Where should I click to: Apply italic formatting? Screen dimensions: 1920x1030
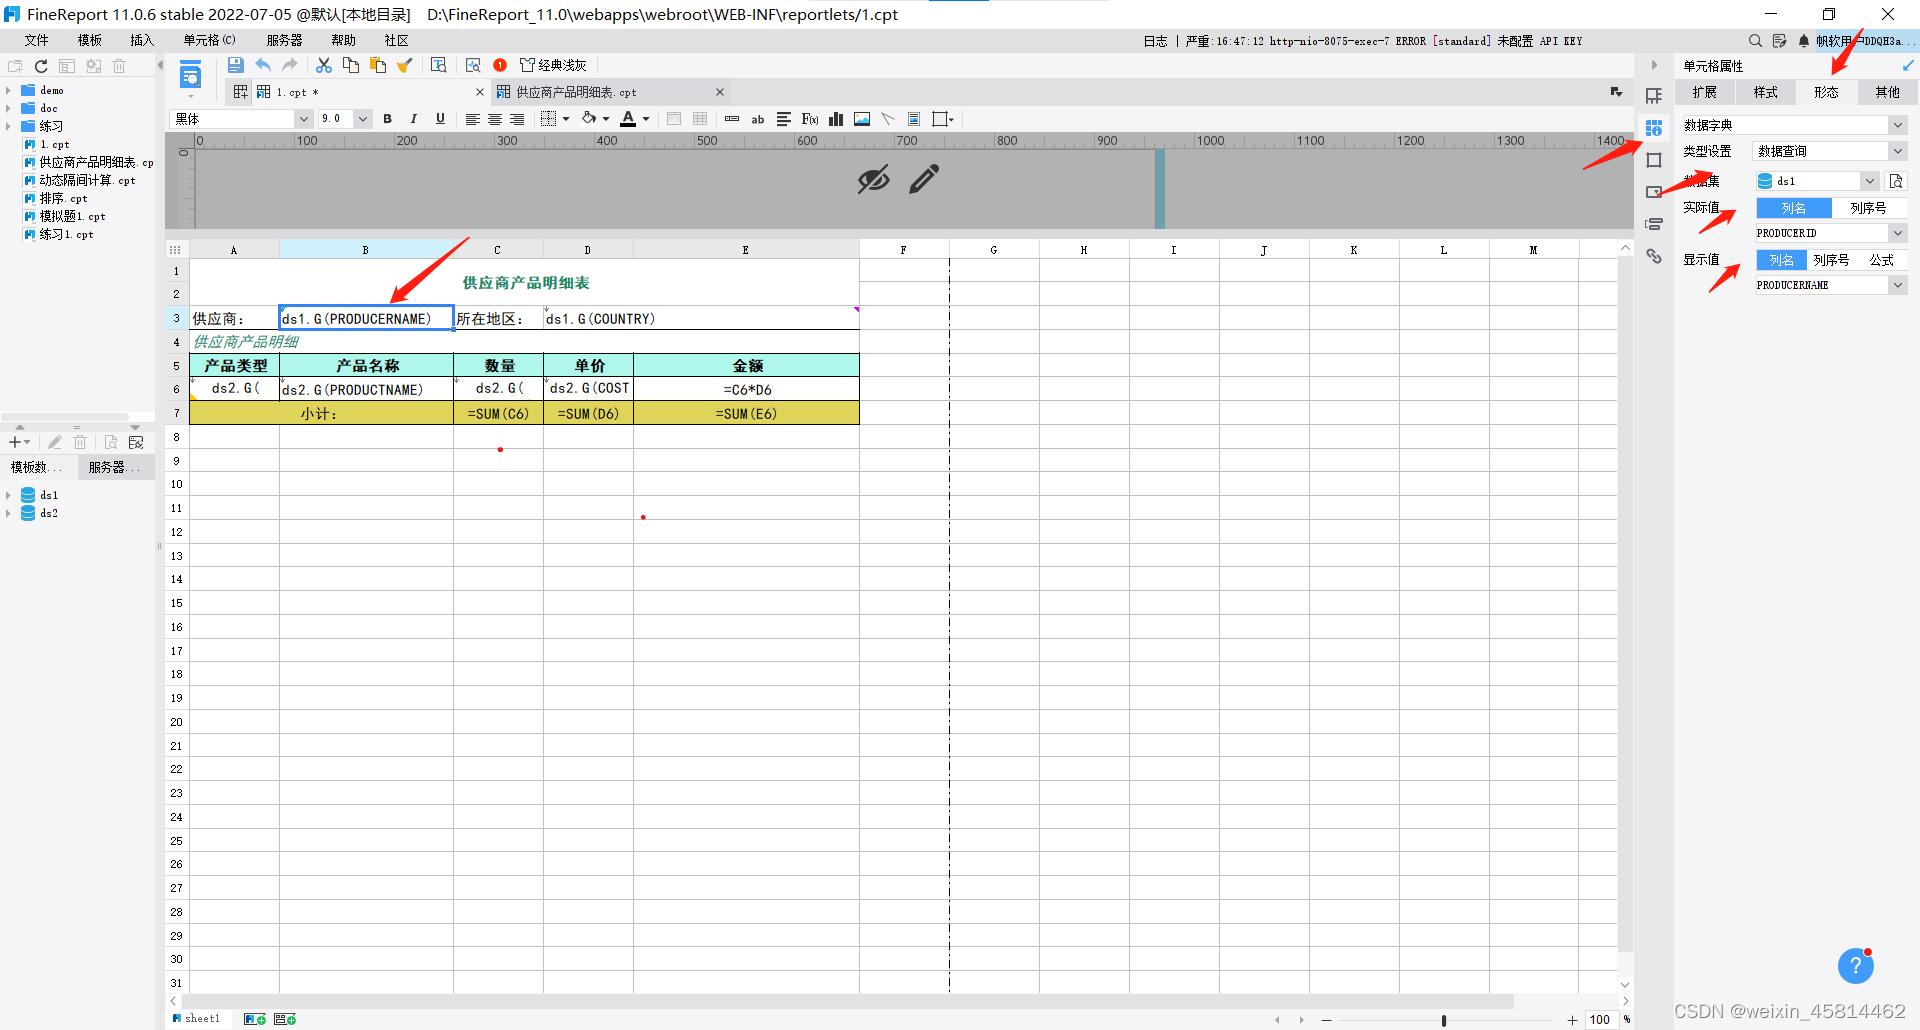click(414, 119)
